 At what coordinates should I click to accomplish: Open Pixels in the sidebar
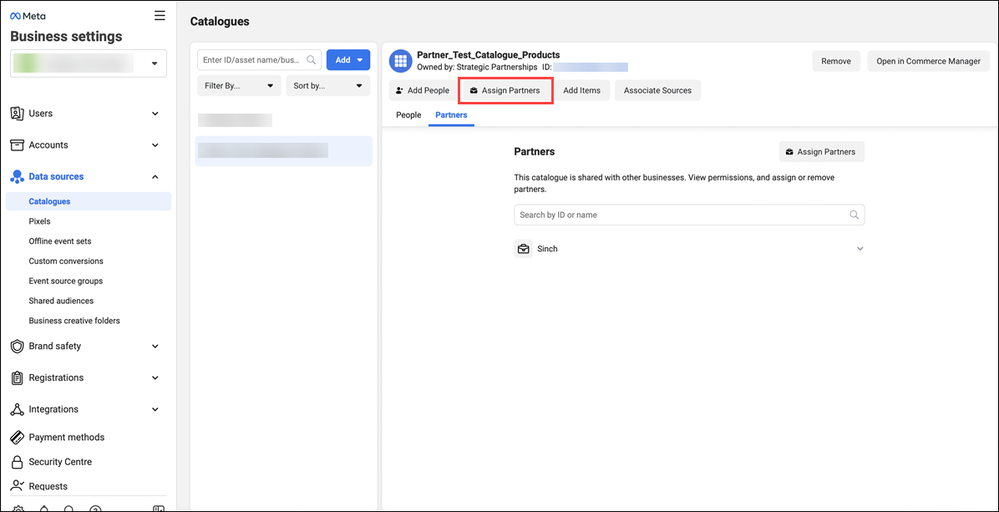pyautogui.click(x=40, y=222)
